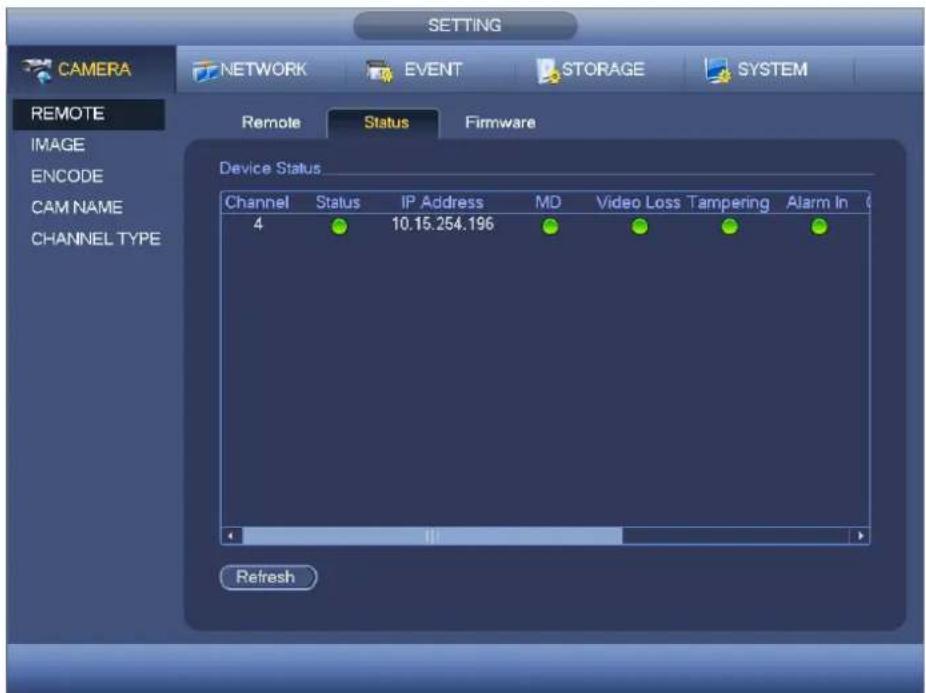Click the Video Loss column header
Screen dimensions: 926x693
638,202
